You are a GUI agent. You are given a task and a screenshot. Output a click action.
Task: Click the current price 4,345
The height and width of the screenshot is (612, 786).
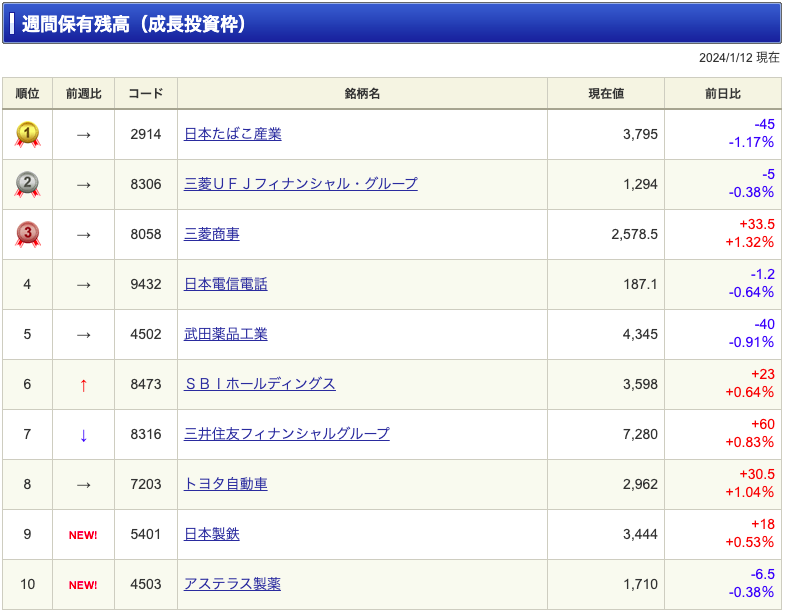[640, 334]
